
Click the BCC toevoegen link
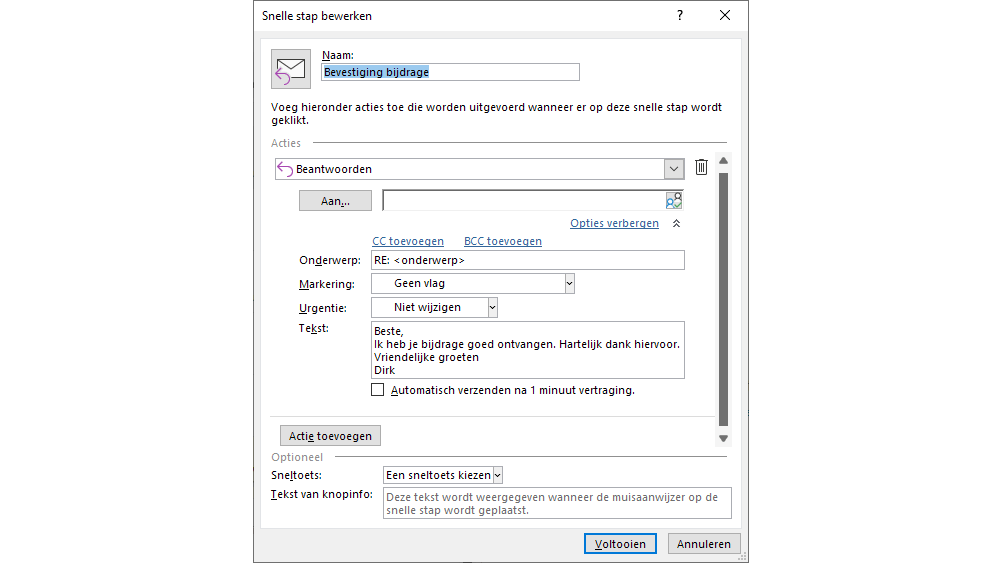click(503, 241)
